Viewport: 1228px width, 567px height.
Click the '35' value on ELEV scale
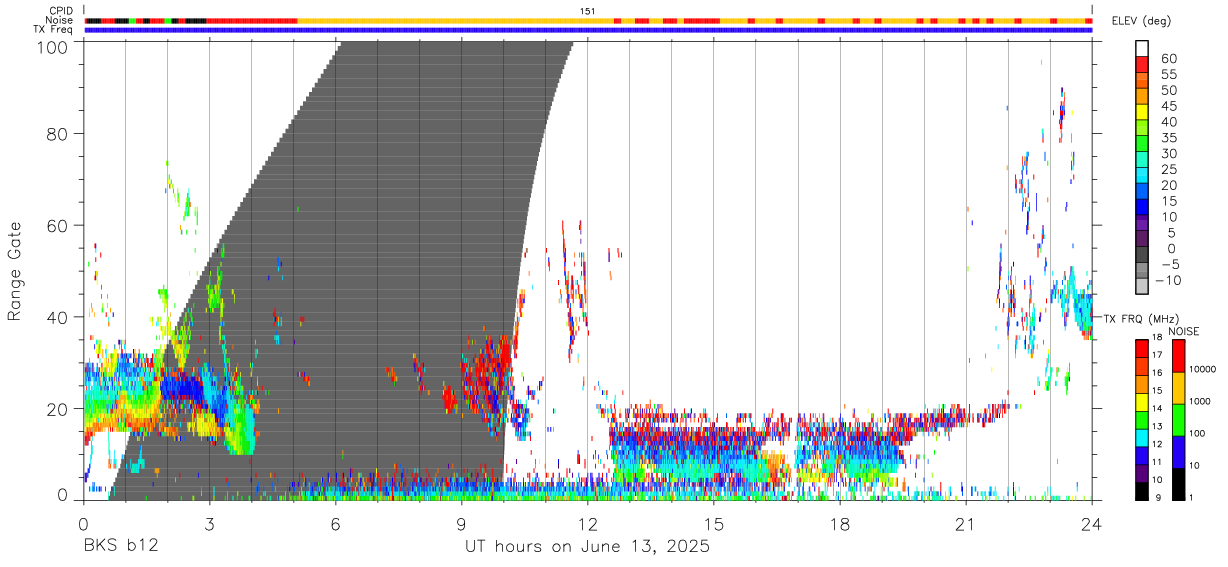click(x=1167, y=137)
